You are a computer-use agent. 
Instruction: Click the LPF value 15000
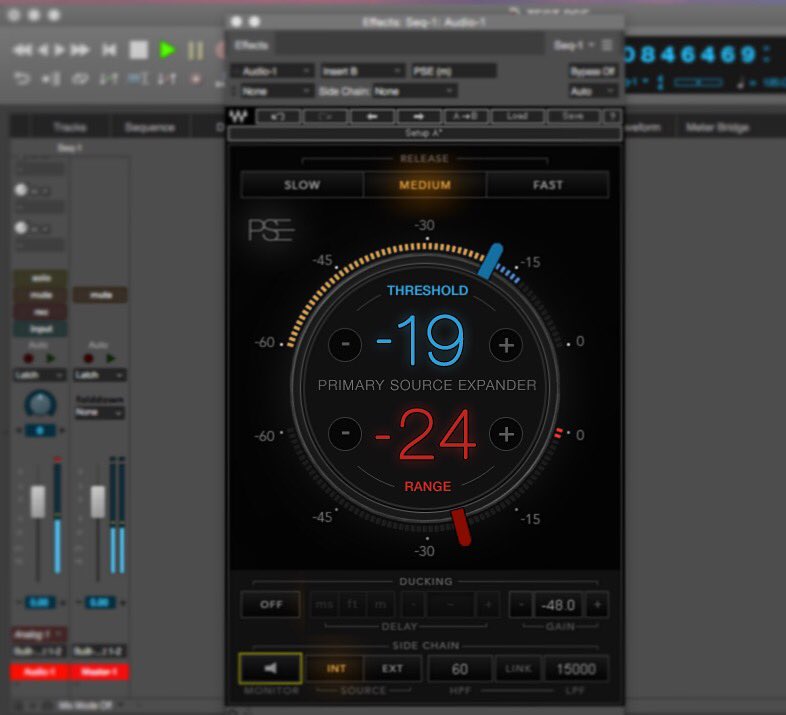(x=576, y=669)
